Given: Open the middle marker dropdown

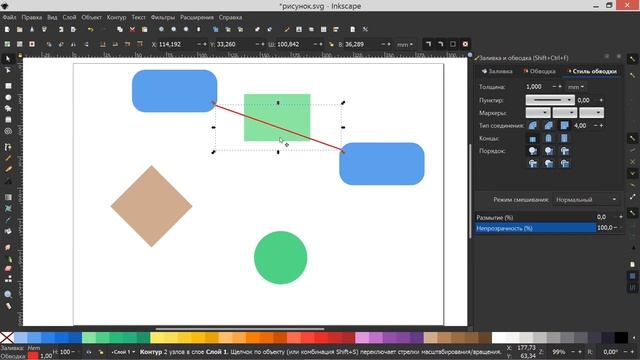Looking at the screenshot, I should (564, 113).
